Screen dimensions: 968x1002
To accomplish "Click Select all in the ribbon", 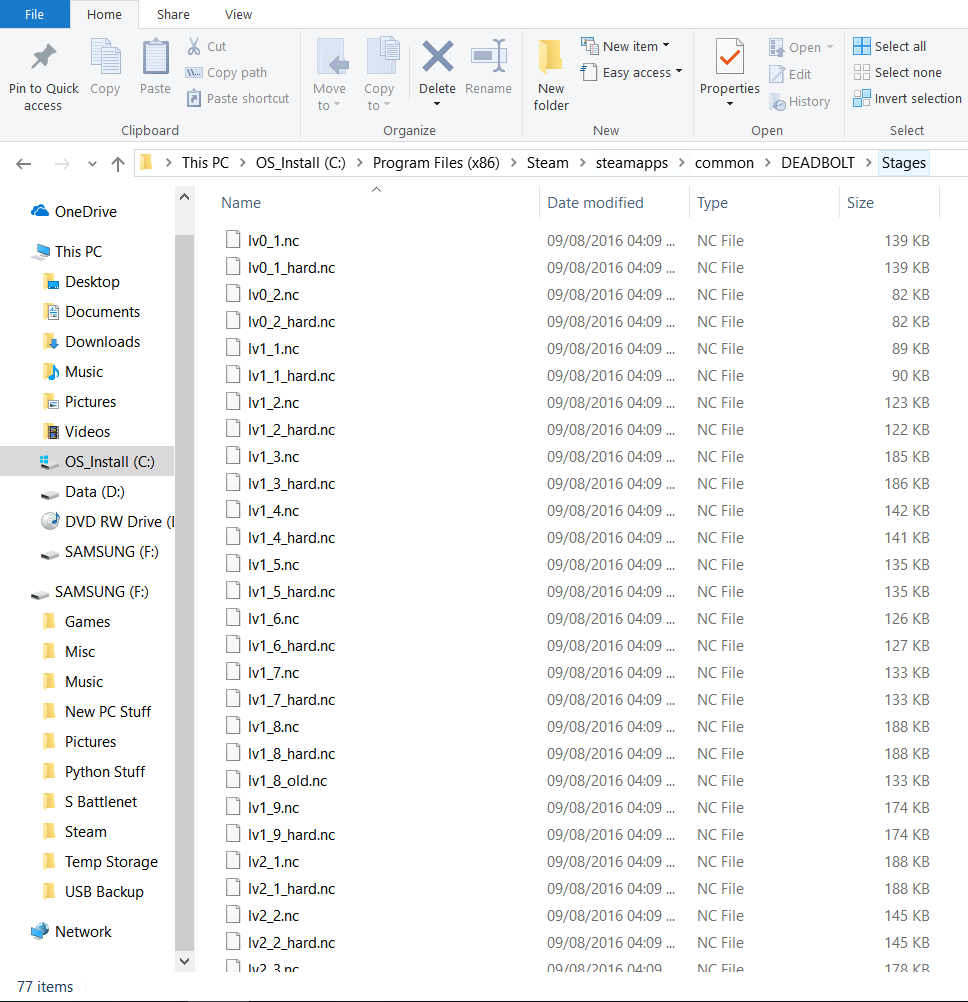I will coord(889,46).
